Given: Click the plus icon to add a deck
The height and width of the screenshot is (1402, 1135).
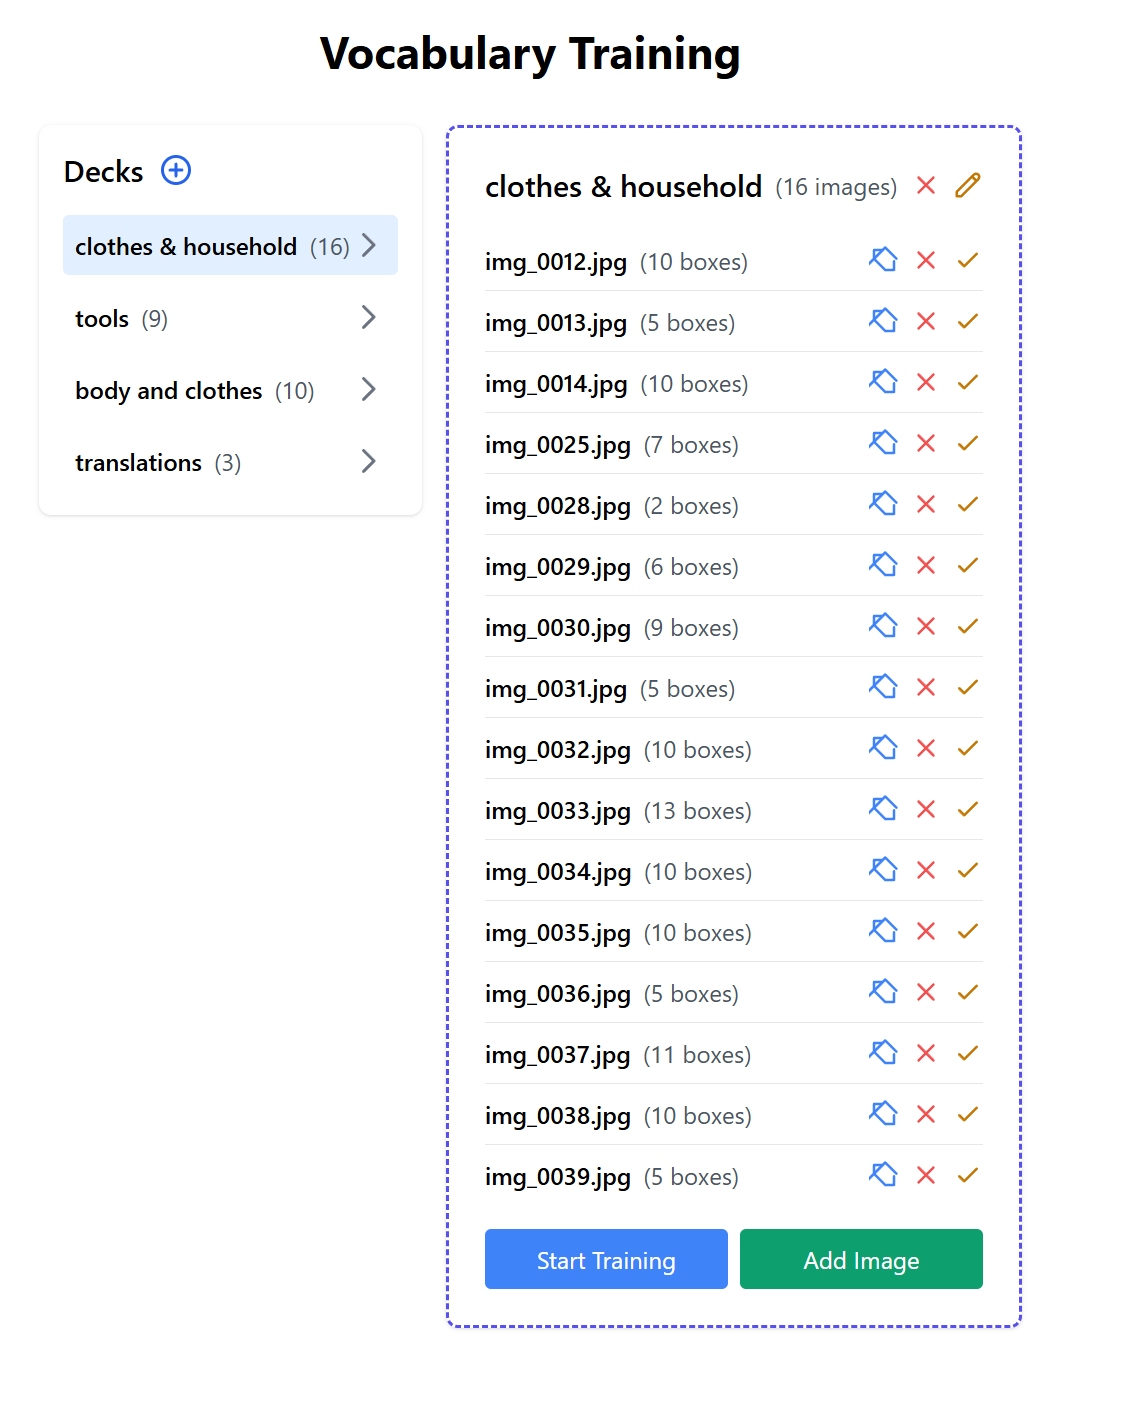Looking at the screenshot, I should pyautogui.click(x=176, y=171).
